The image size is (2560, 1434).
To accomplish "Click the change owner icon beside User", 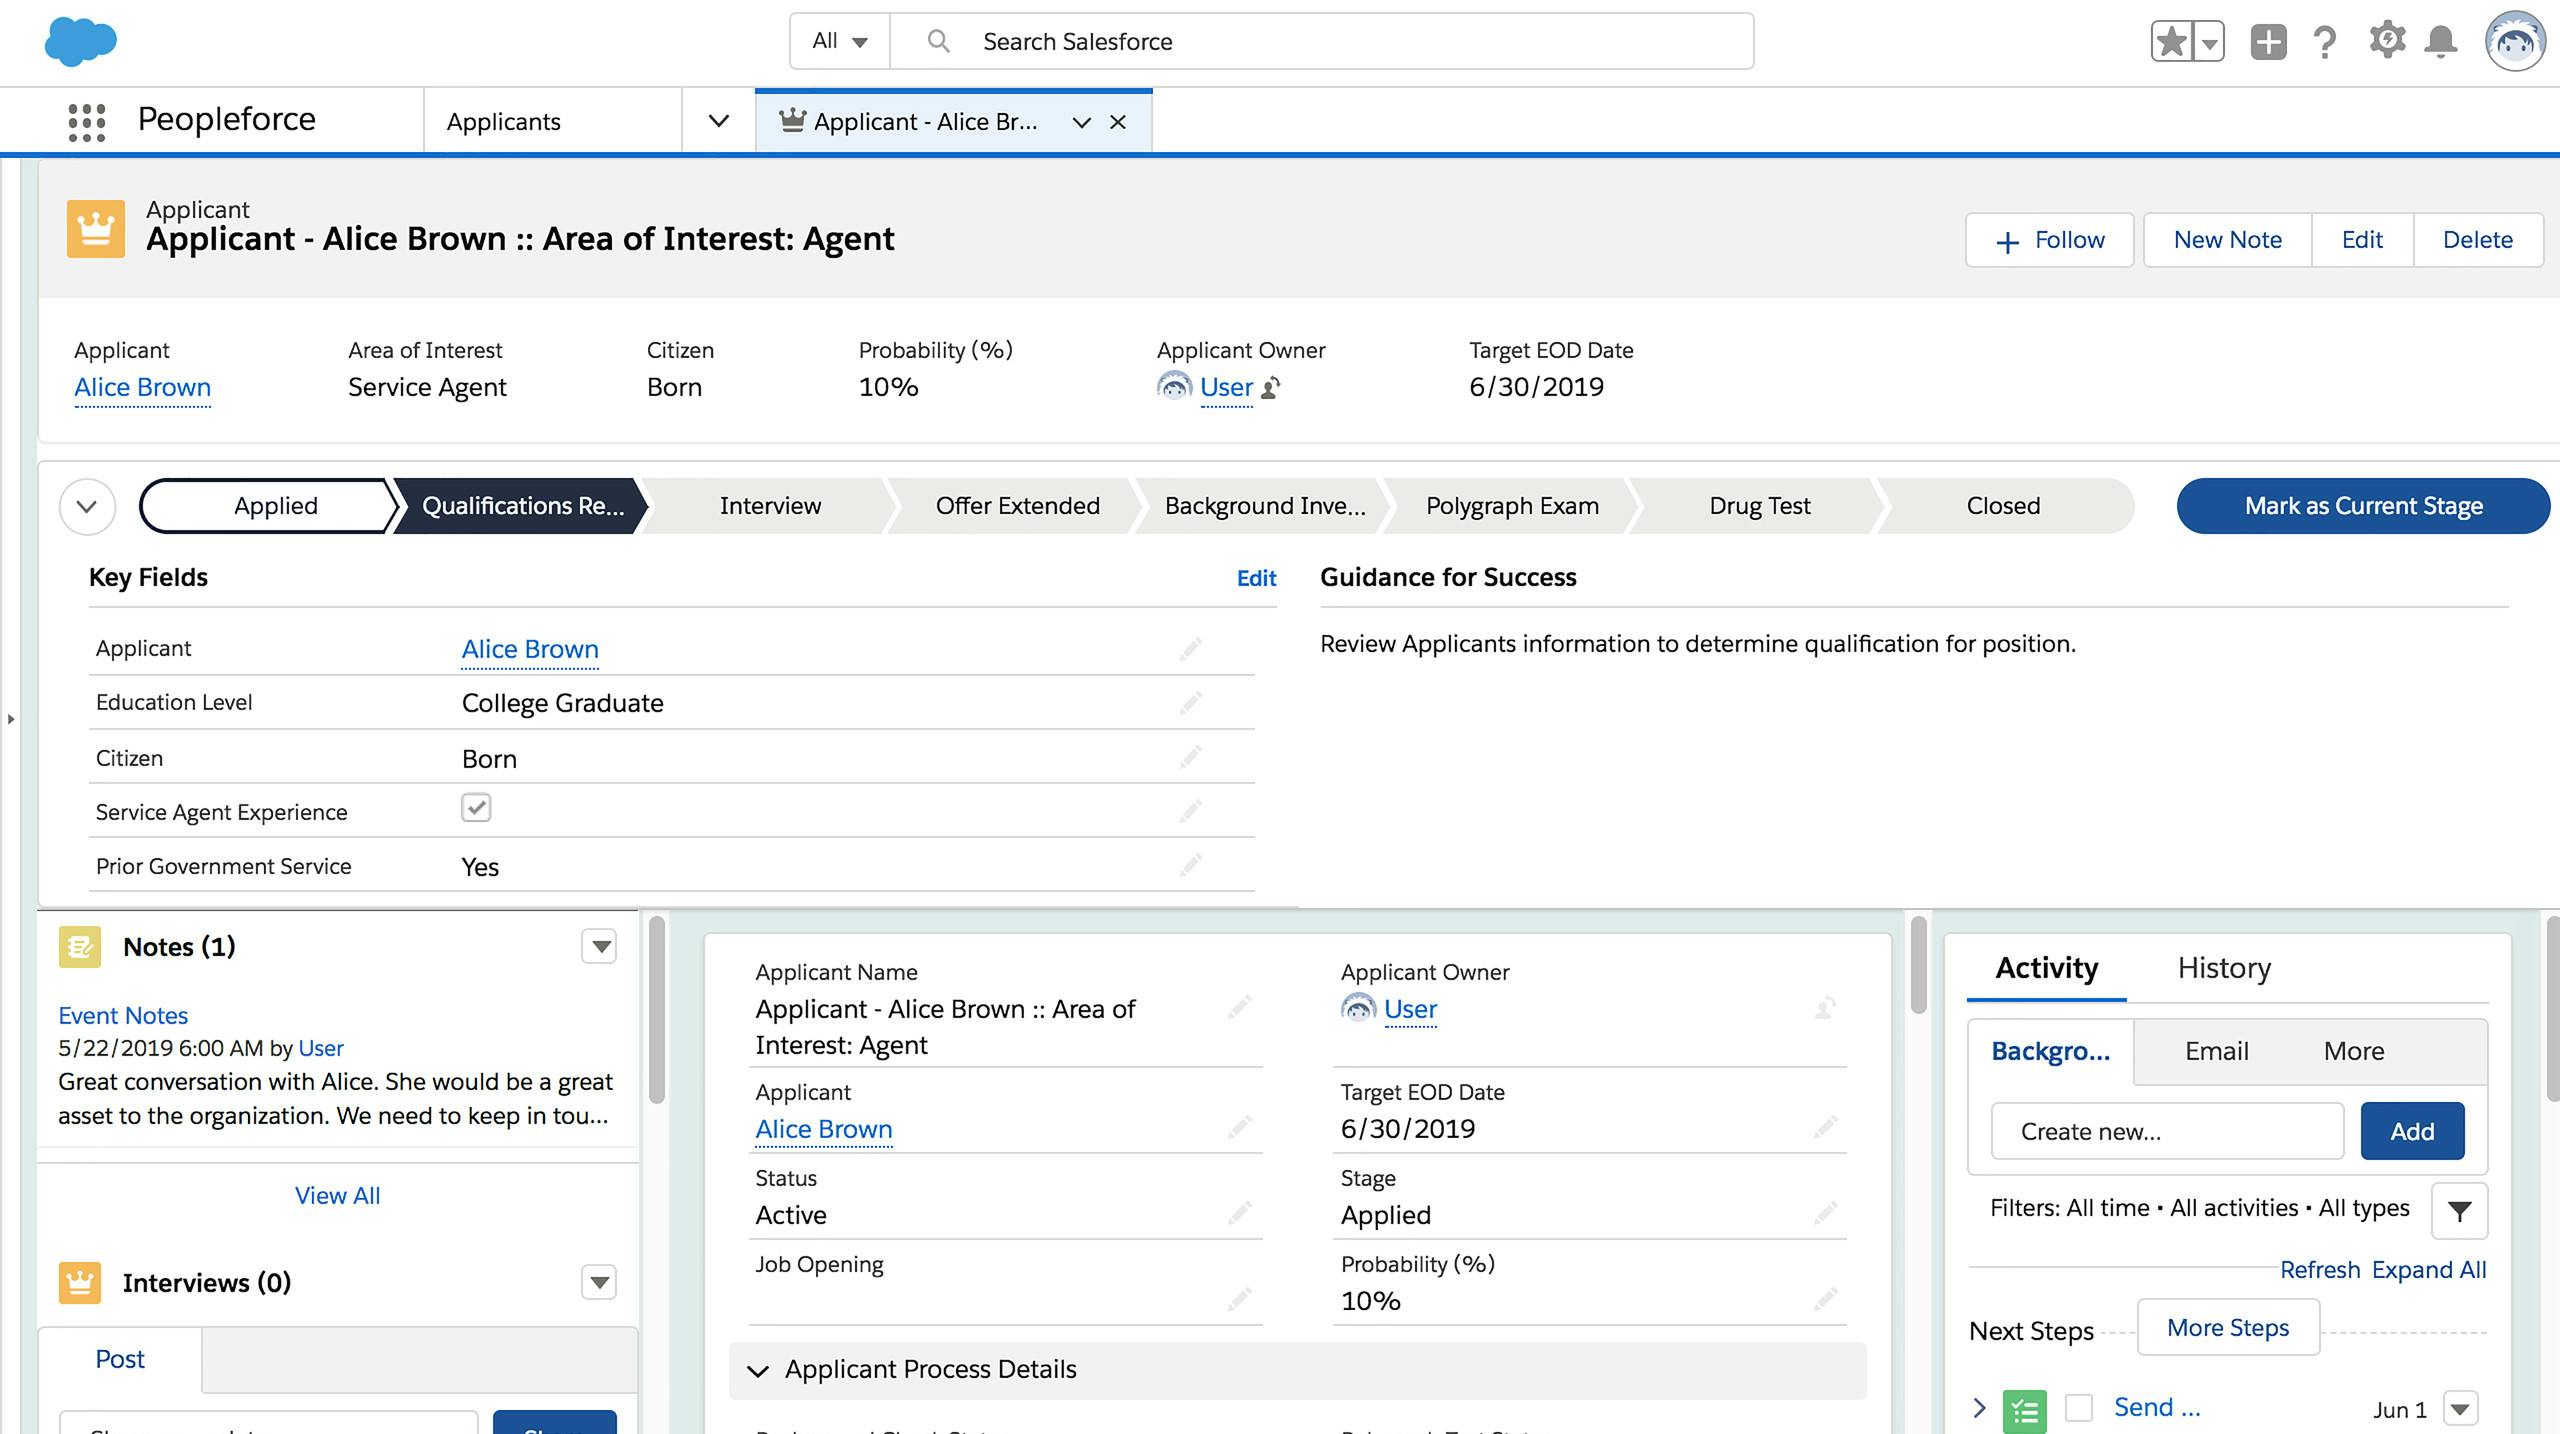I will (1271, 387).
